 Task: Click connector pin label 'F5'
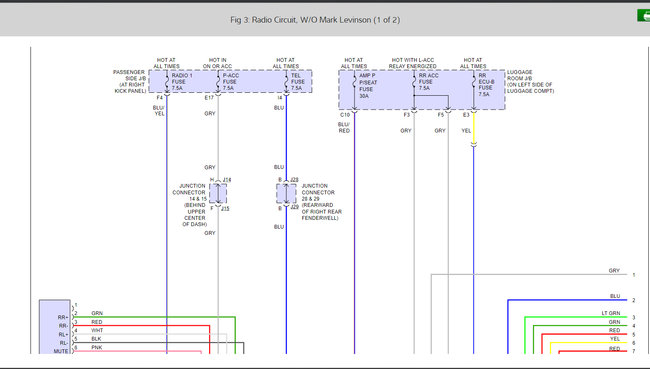[441, 115]
